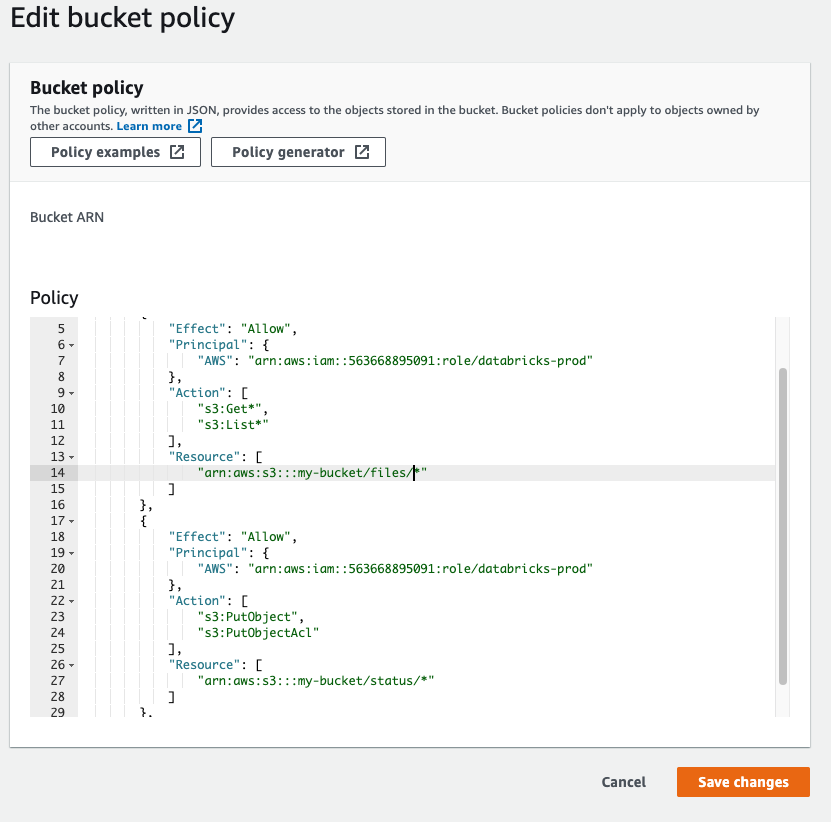831x822 pixels.
Task: Launch the Policy generator button label
Action: (x=288, y=153)
